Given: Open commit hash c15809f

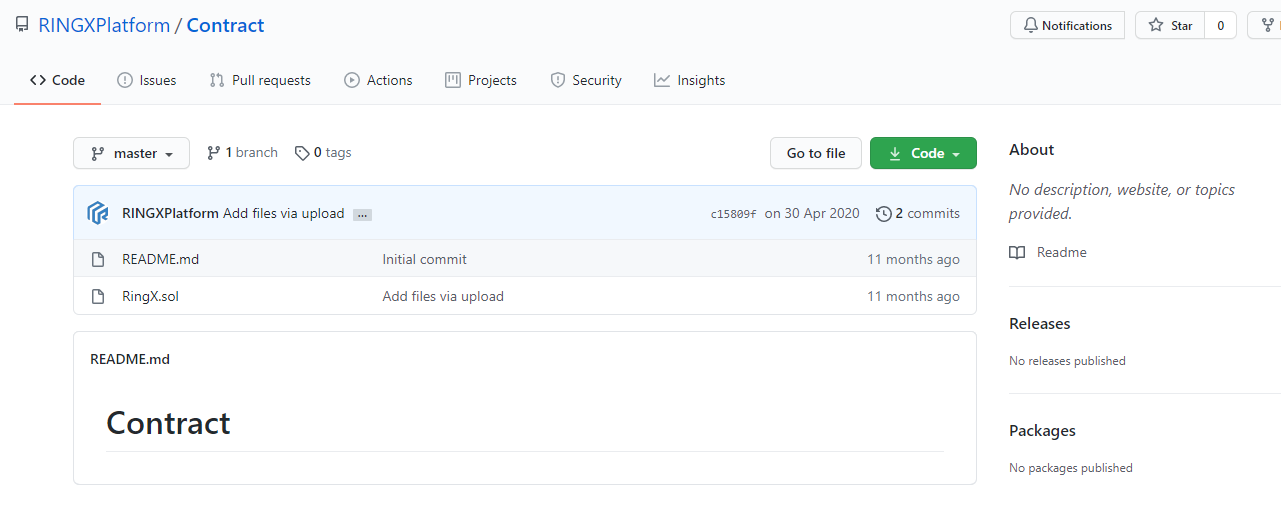Looking at the screenshot, I should click(733, 214).
